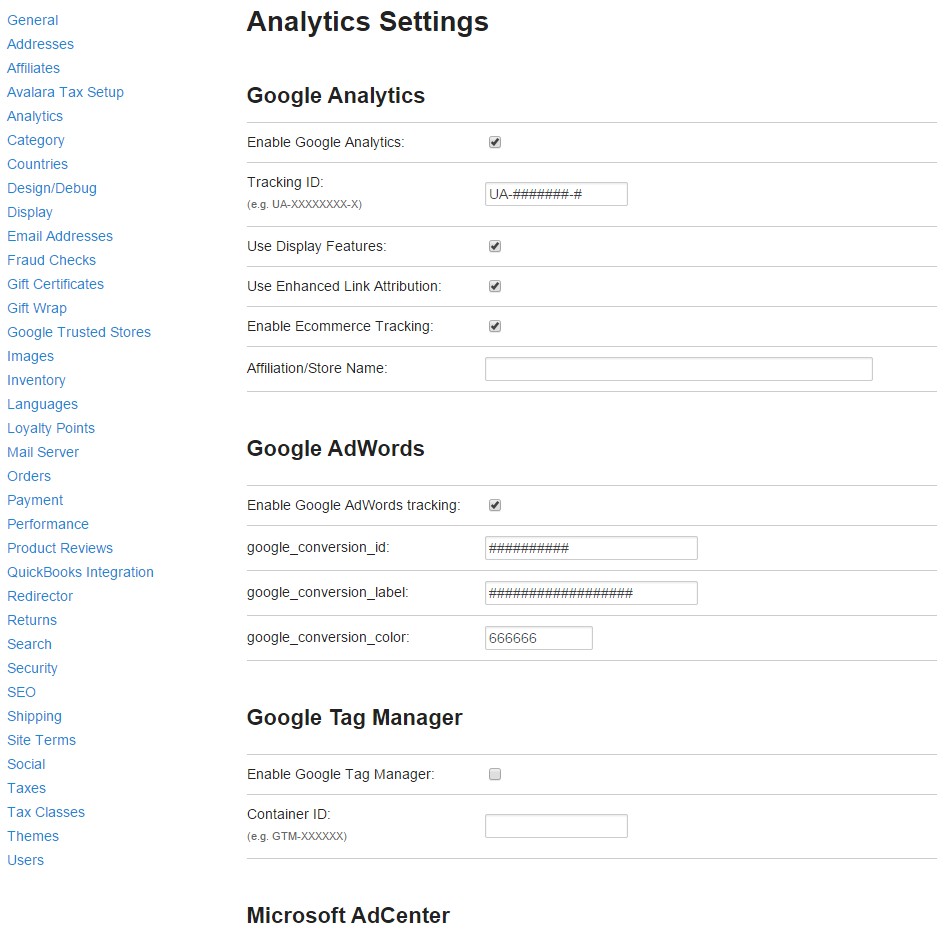Screen dimensions: 950x935
Task: Click the Tracking ID input field
Action: point(556,195)
